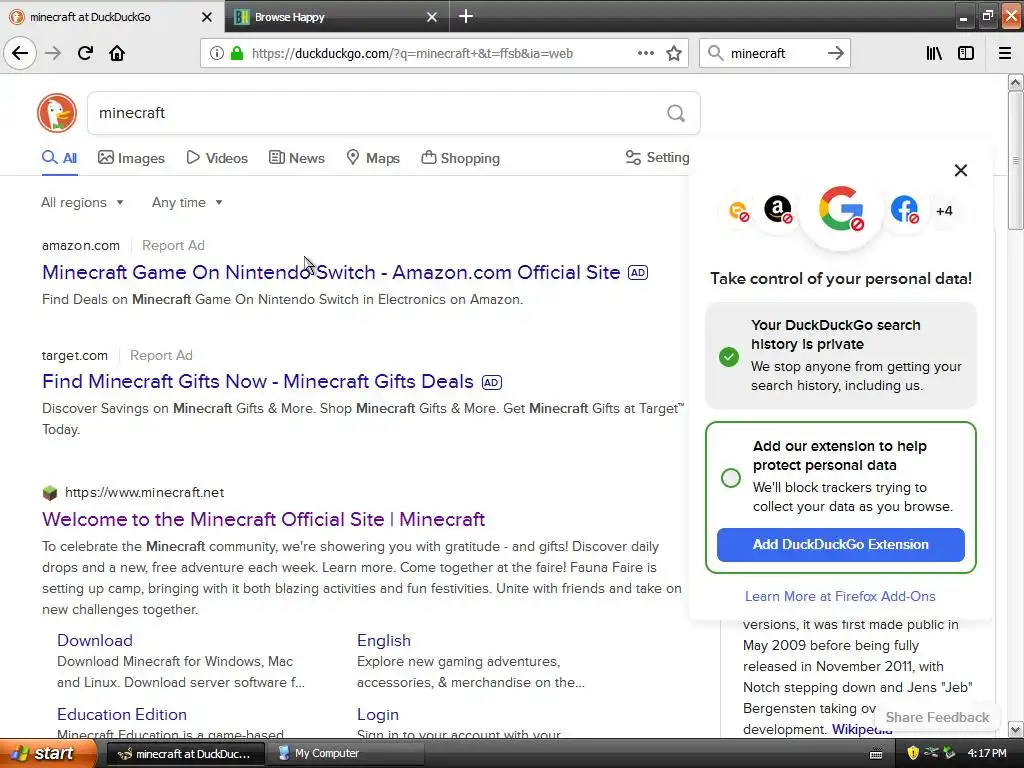Click Add DuckDuckGo Extension button
The height and width of the screenshot is (768, 1024).
(x=840, y=545)
